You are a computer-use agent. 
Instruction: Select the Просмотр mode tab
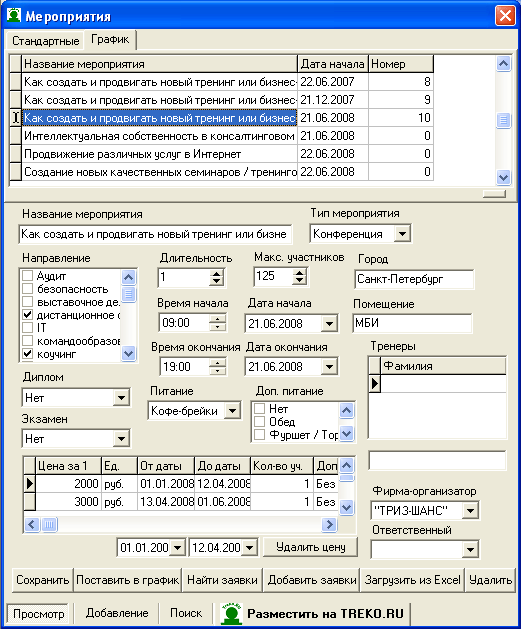coord(38,614)
